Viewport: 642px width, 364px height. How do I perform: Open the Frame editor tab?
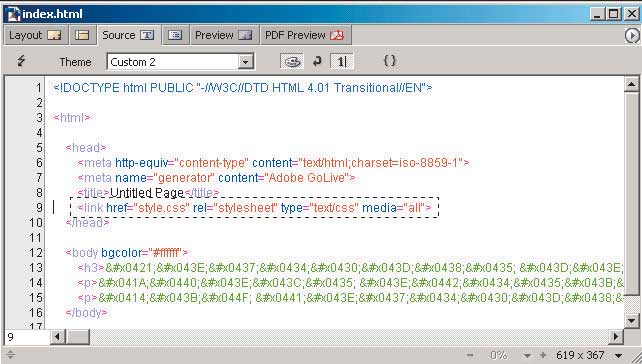pos(82,35)
